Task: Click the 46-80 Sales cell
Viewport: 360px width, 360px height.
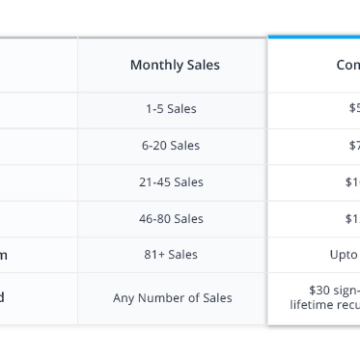Action: (x=172, y=219)
